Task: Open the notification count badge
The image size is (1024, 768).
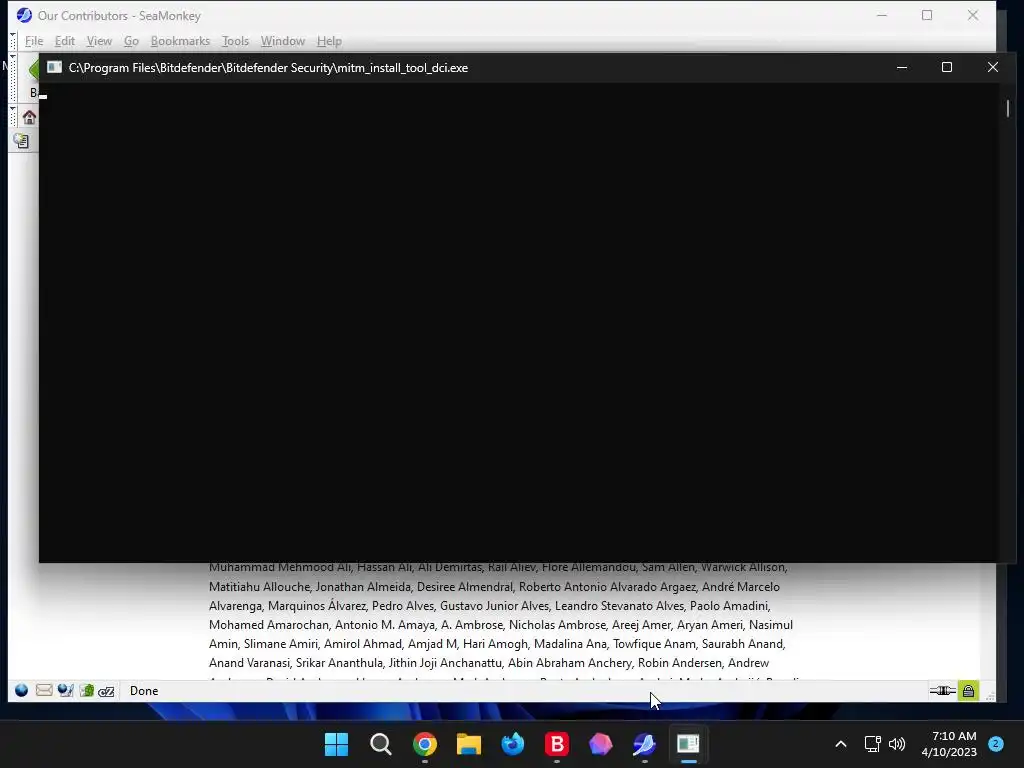Action: click(x=996, y=744)
